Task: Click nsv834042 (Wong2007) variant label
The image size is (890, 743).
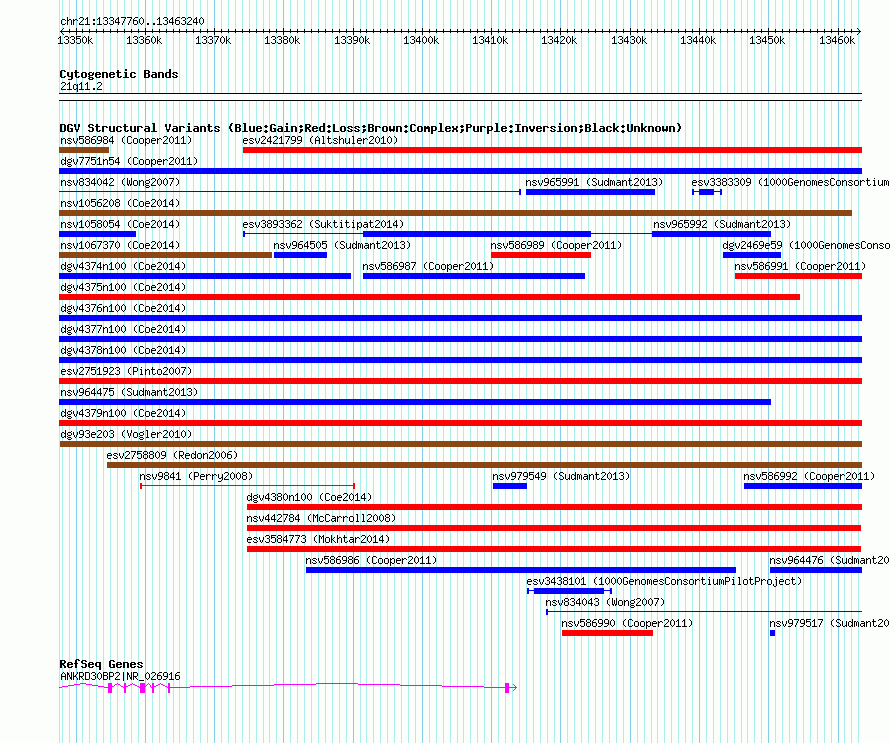Action: click(120, 182)
